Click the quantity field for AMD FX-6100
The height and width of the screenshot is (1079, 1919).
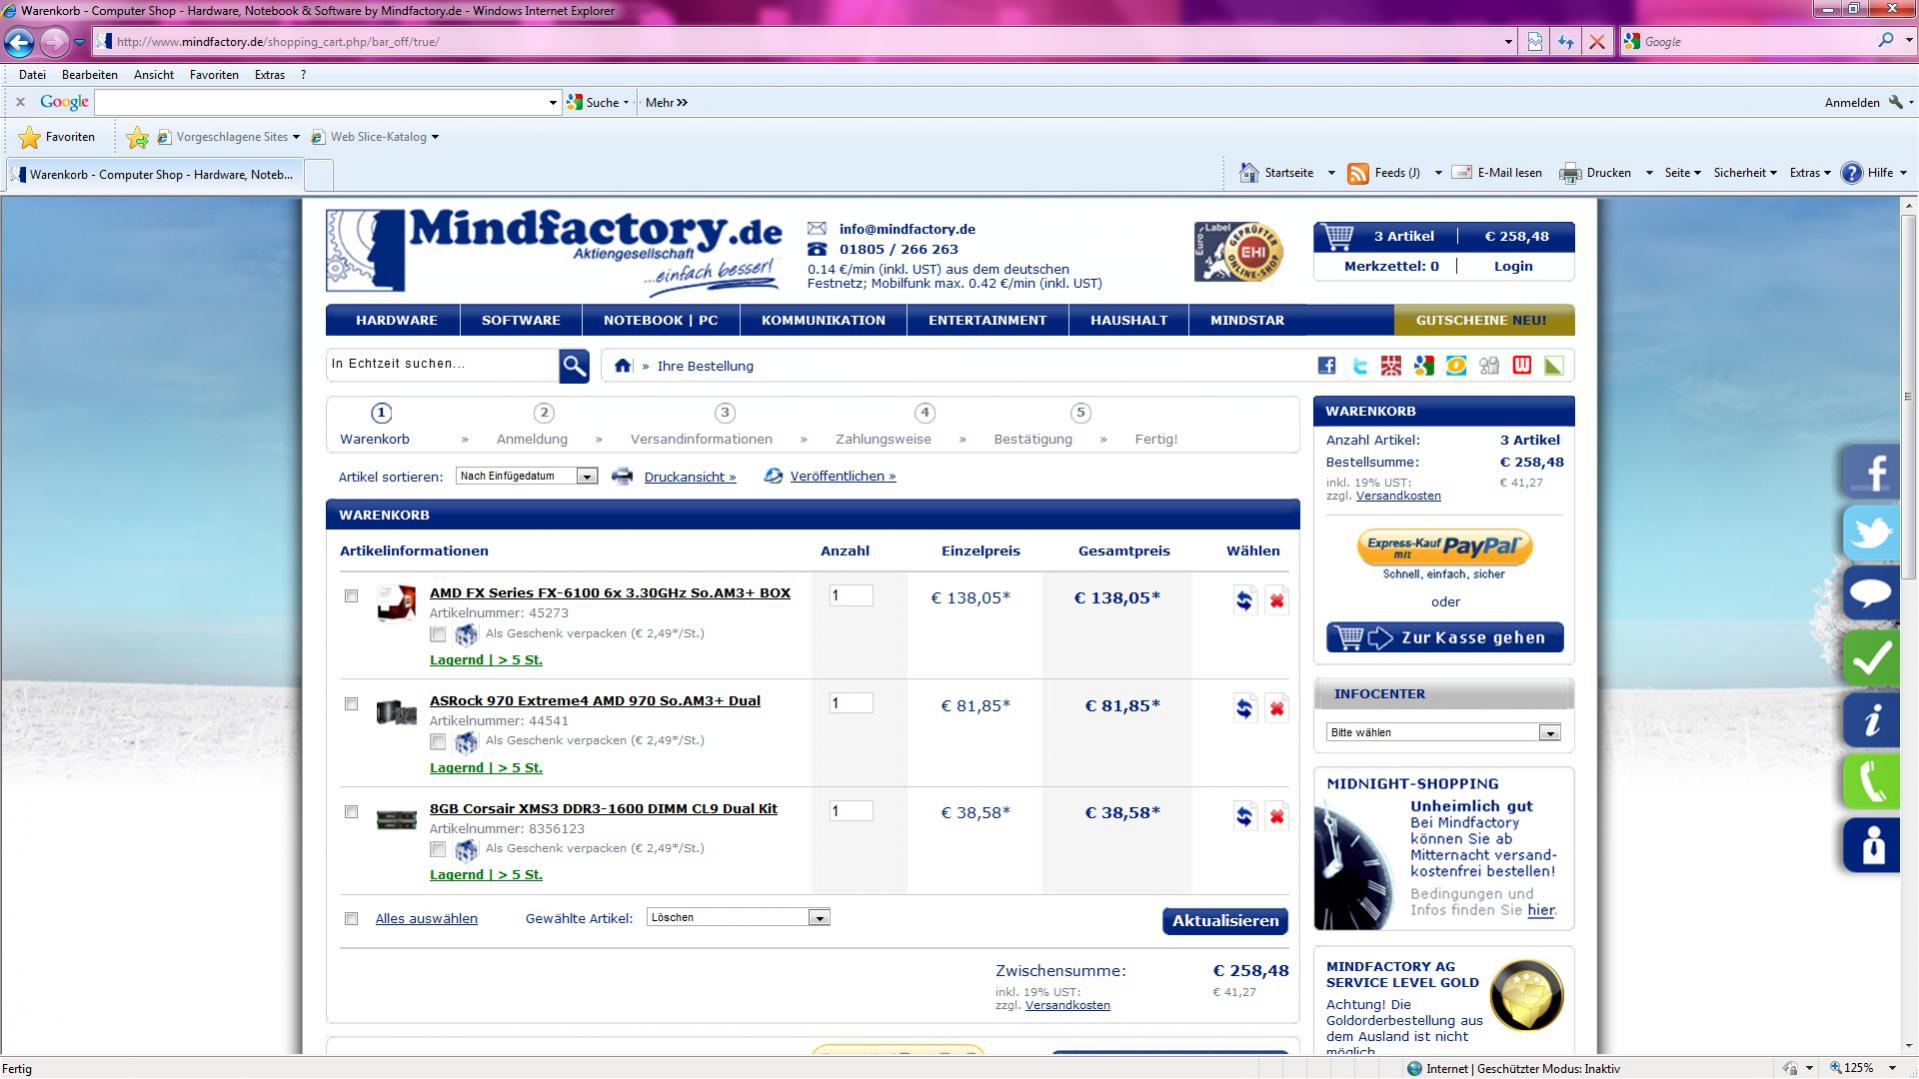pyautogui.click(x=851, y=596)
